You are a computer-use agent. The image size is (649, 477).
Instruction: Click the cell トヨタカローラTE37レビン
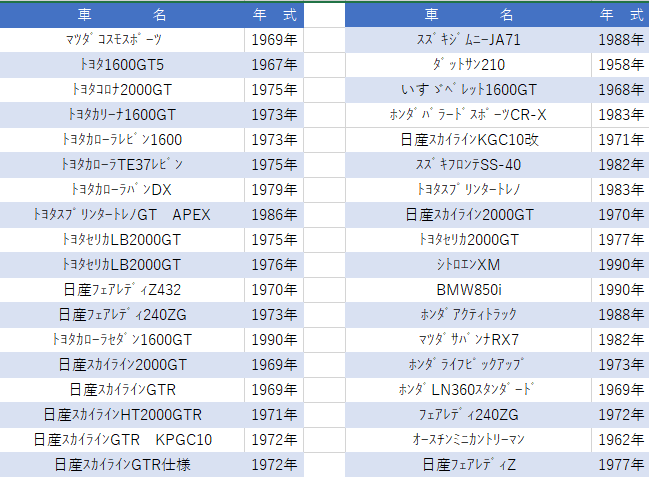pos(122,165)
